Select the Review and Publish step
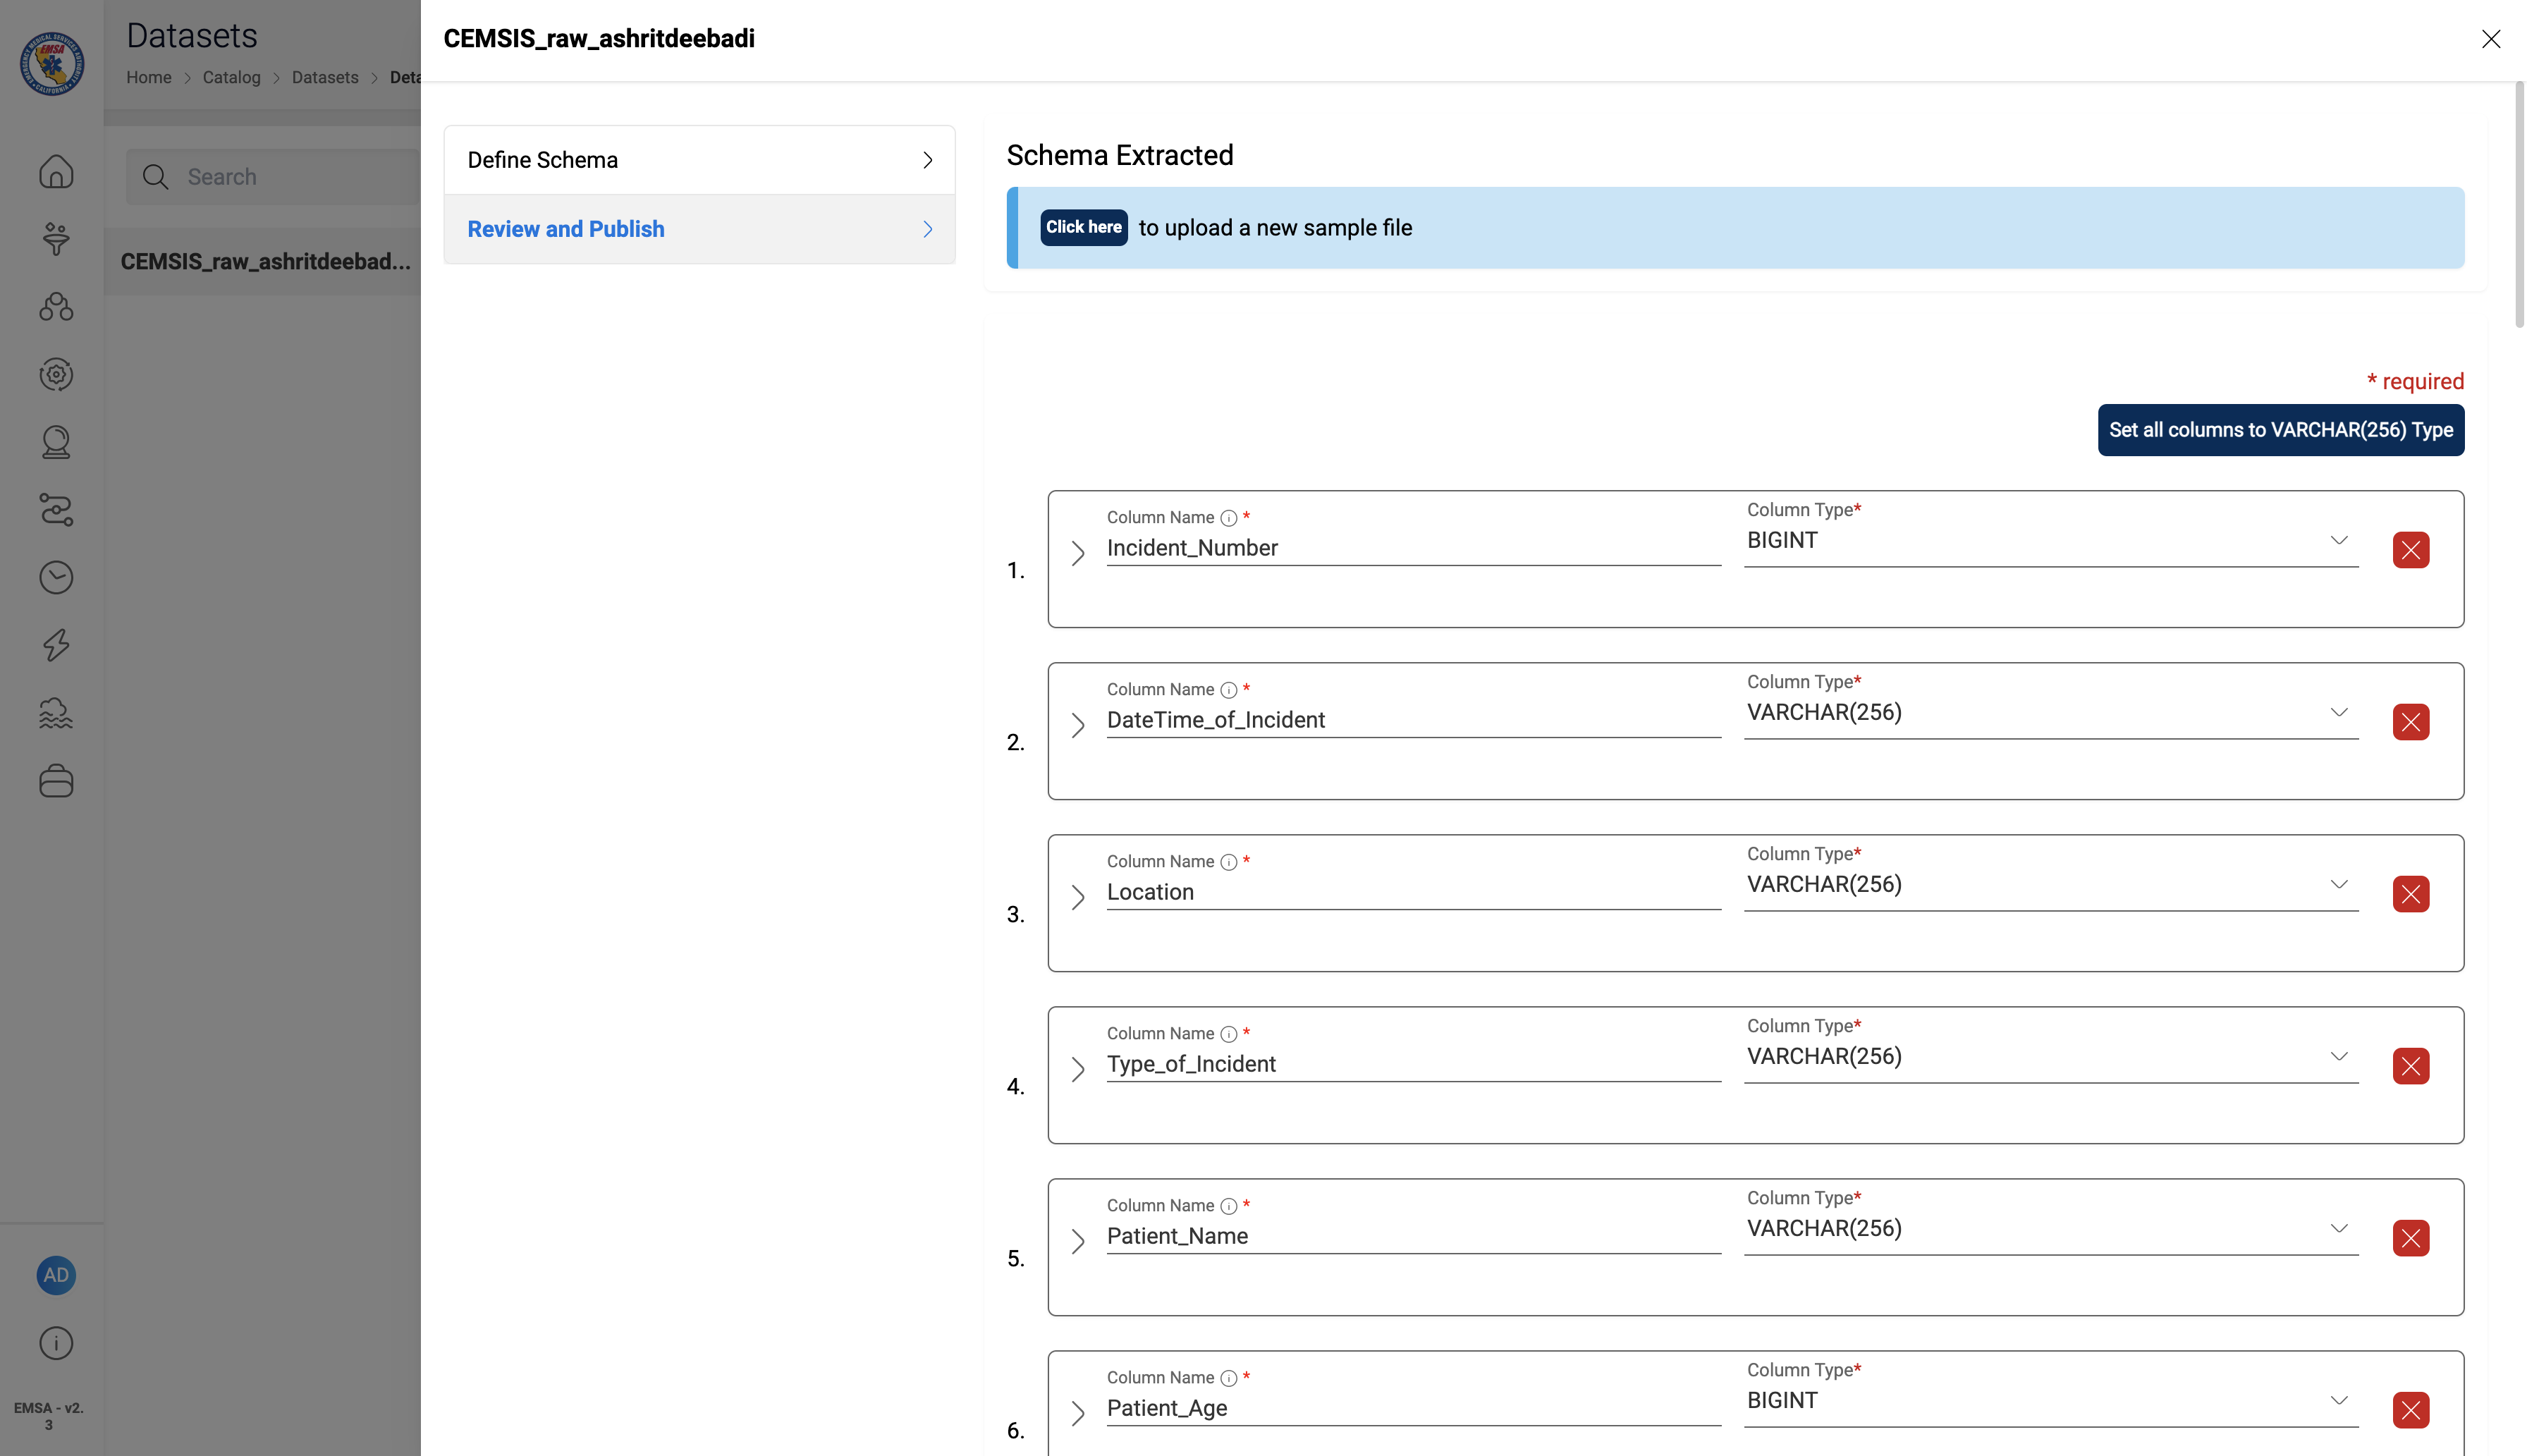This screenshot has width=2527, height=1456. (x=699, y=229)
